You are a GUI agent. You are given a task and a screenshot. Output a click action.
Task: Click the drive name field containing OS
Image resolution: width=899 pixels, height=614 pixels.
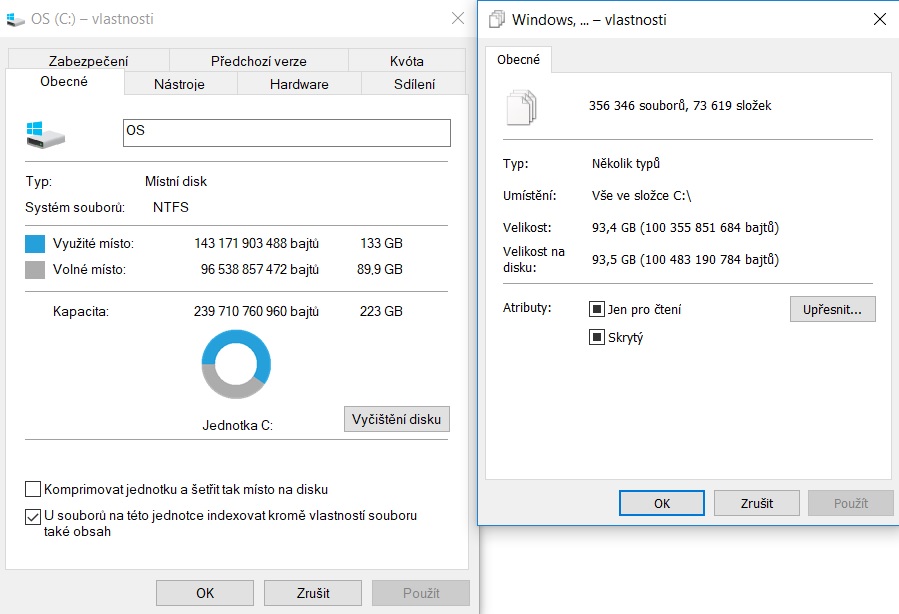287,133
